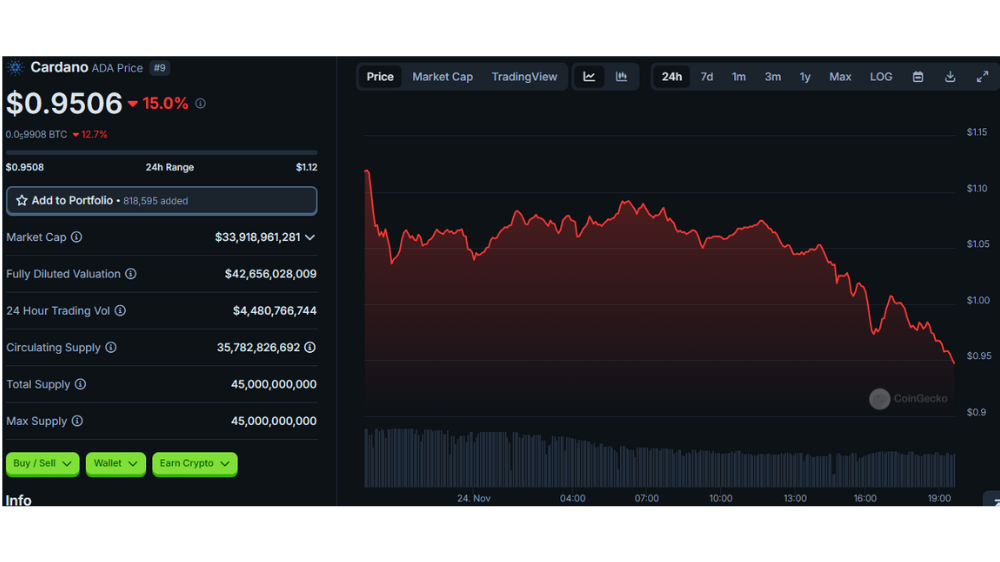Download the chart data
The width and height of the screenshot is (1000, 562).
pyautogui.click(x=950, y=77)
